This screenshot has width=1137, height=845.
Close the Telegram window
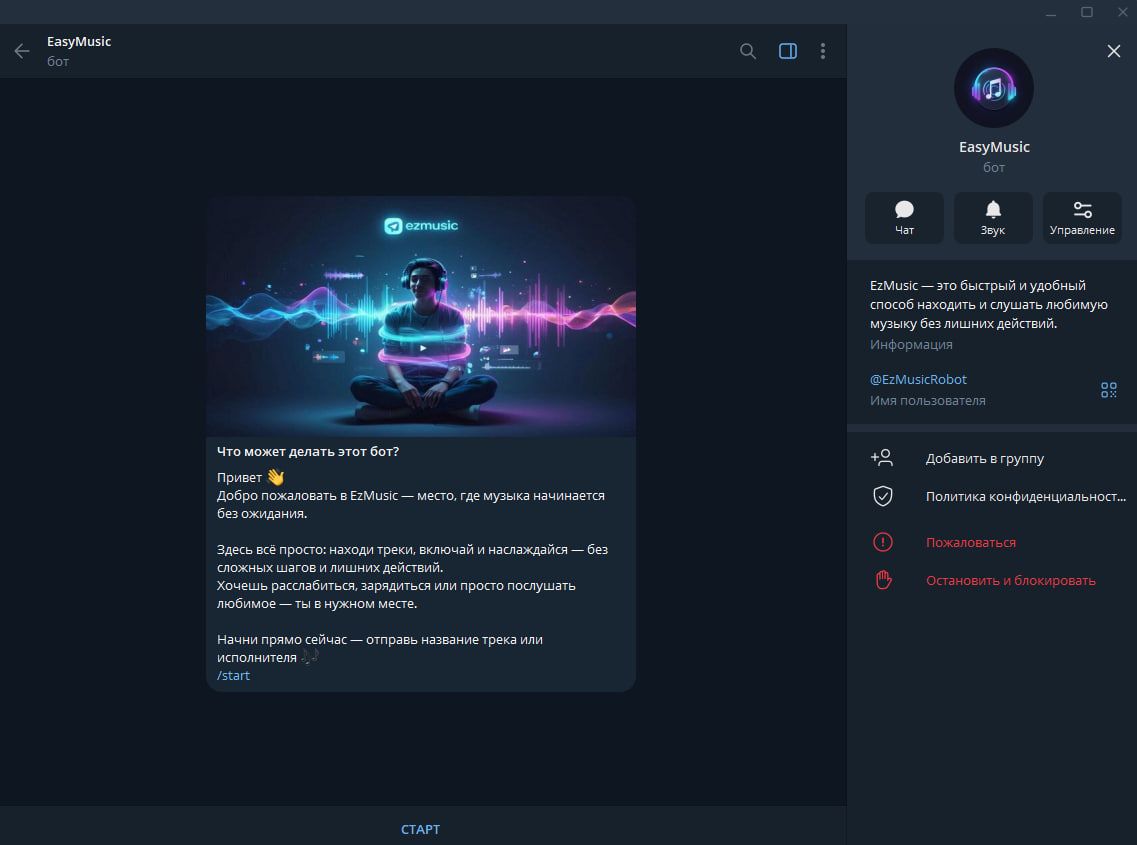[x=1122, y=12]
